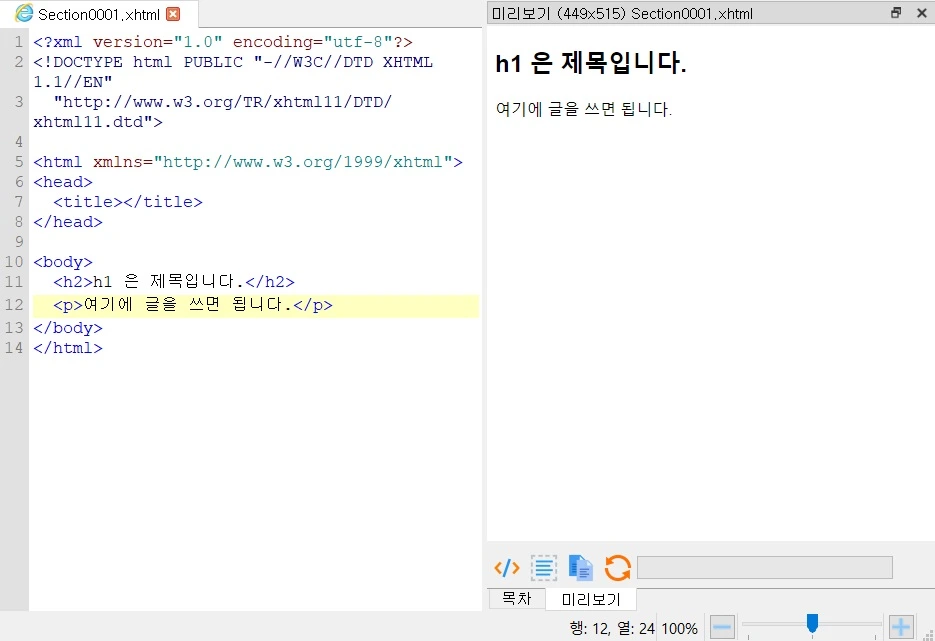
Task: Click the html xmlns line in code
Action: pyautogui.click(x=247, y=162)
